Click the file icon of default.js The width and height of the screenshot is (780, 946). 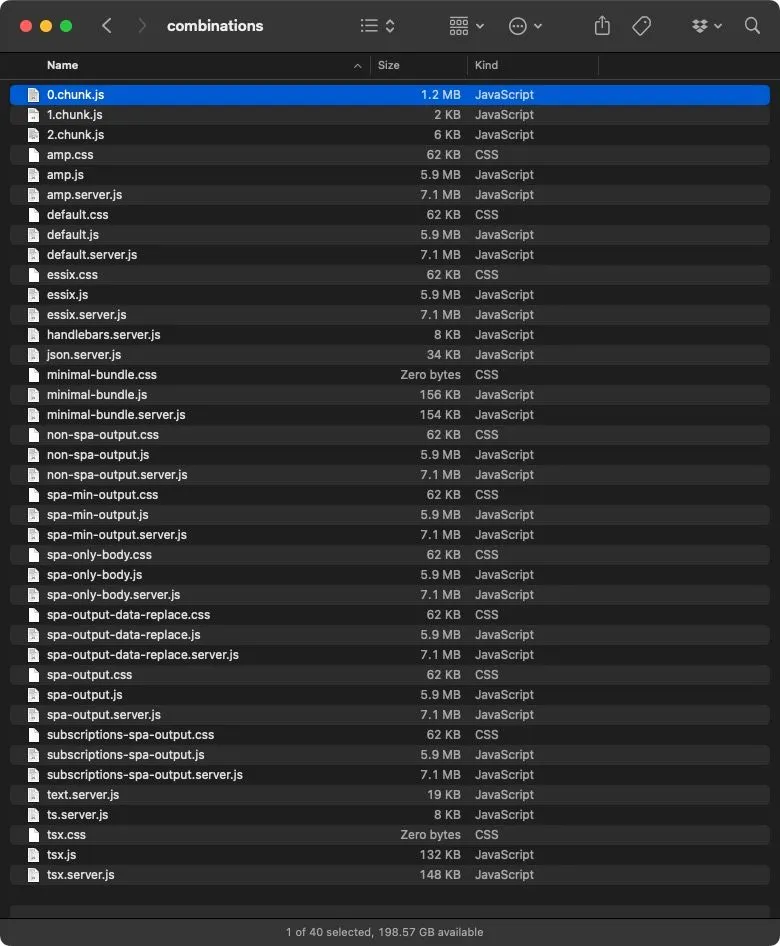click(x=34, y=235)
